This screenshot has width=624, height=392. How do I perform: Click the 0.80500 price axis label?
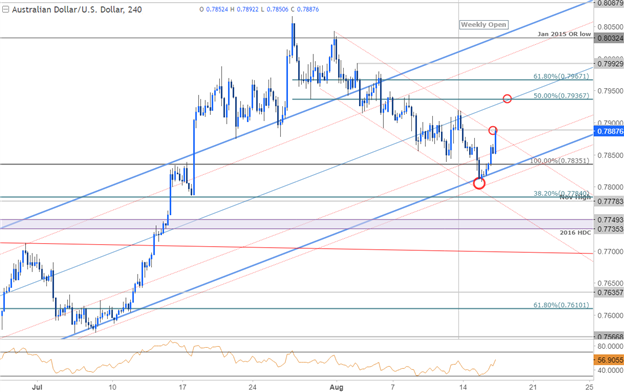pyautogui.click(x=610, y=27)
